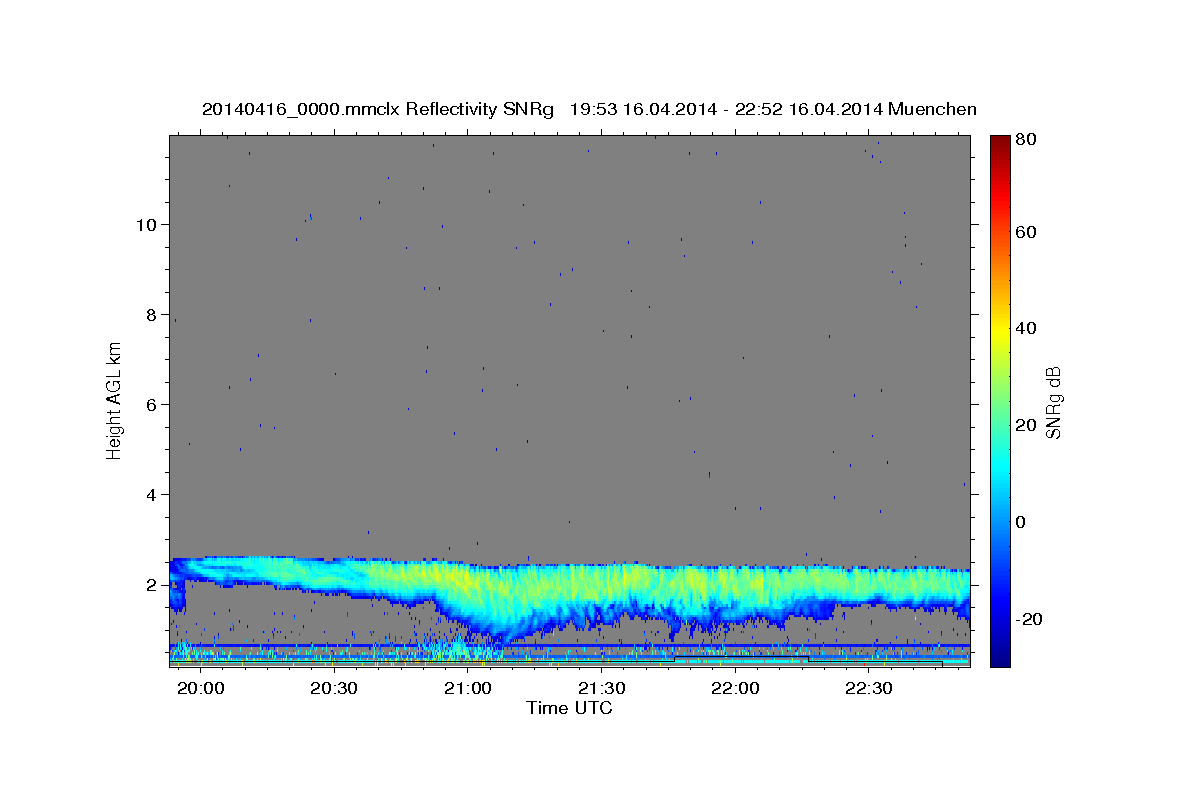This screenshot has width=1200, height=800.
Task: Click the '40' colorbar tick value
Action: pos(1027,328)
